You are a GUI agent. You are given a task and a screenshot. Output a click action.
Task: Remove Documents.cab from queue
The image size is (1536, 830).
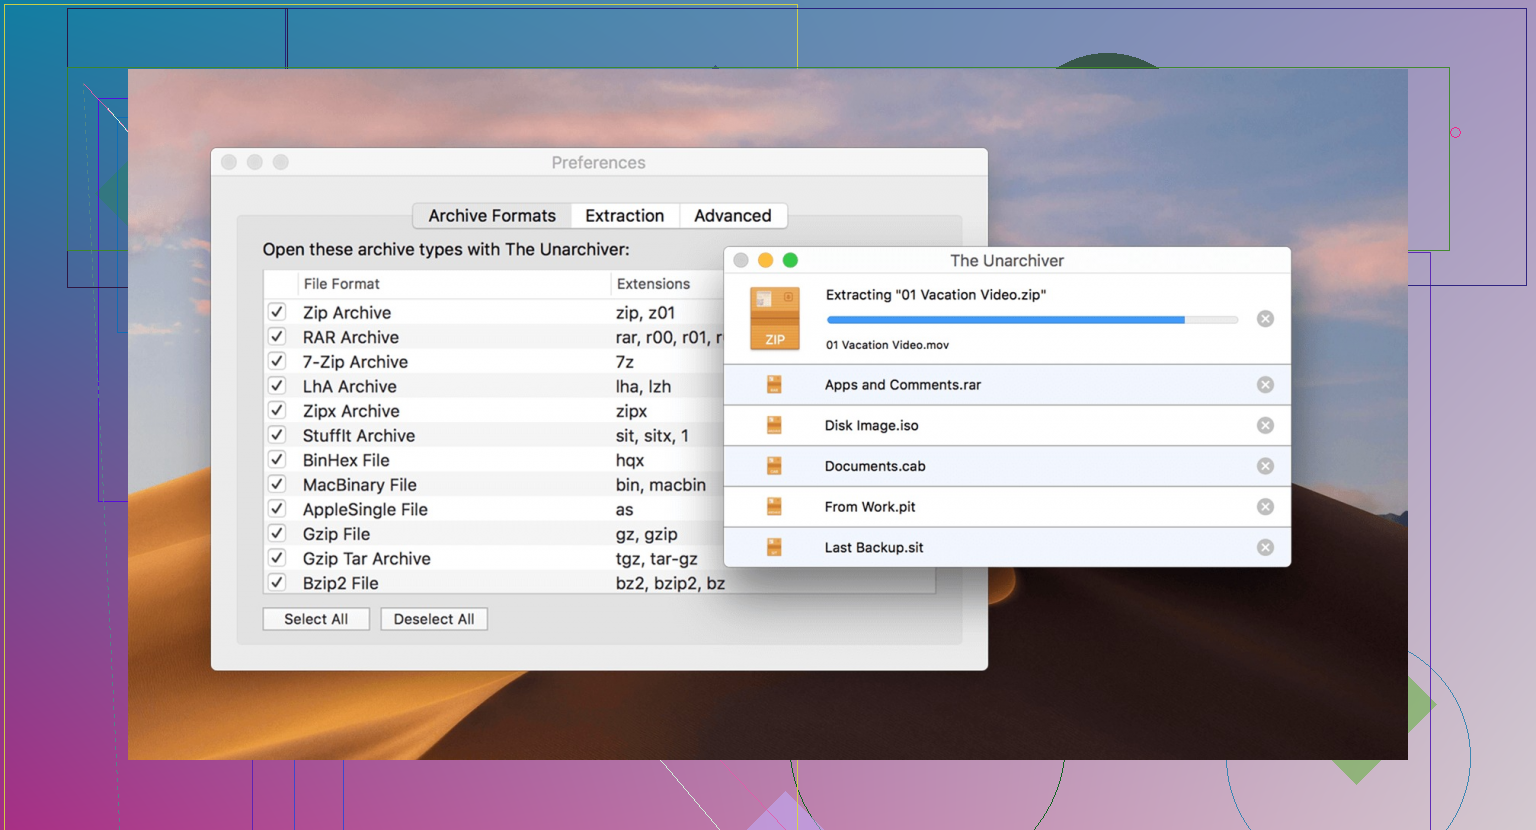(1265, 466)
